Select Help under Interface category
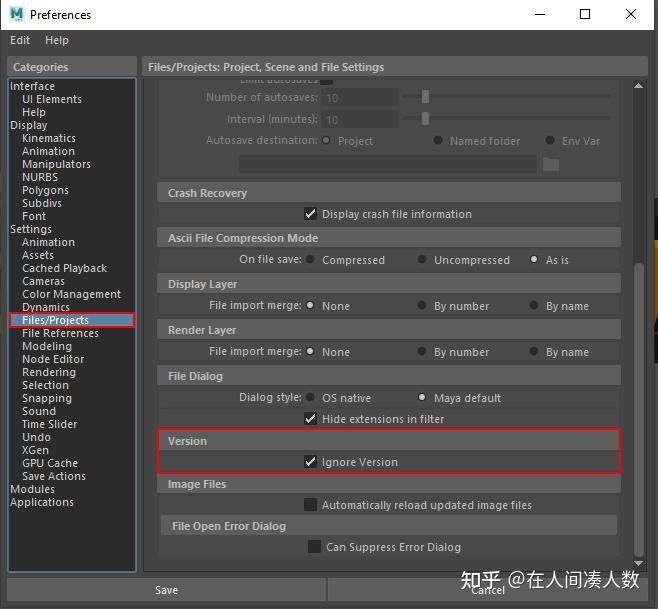 click(x=34, y=112)
